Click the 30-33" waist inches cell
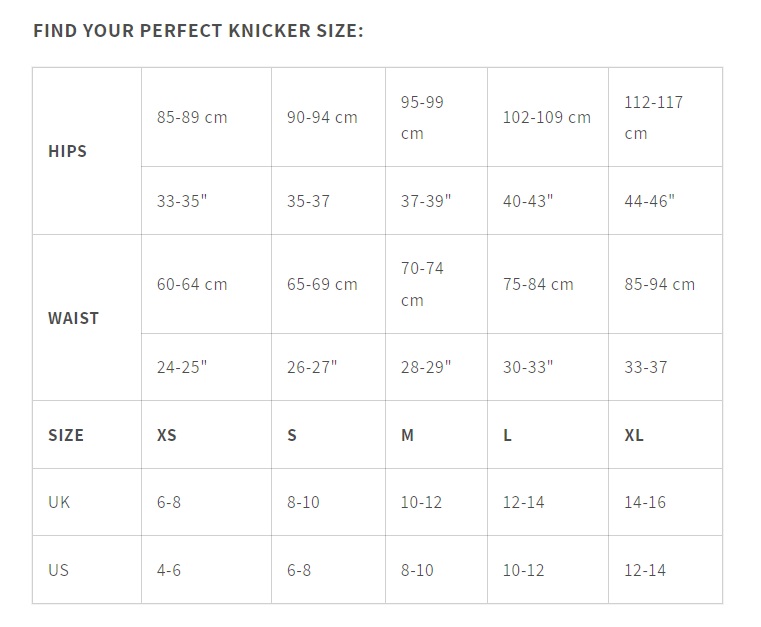Image resolution: width=761 pixels, height=627 pixels. point(528,367)
